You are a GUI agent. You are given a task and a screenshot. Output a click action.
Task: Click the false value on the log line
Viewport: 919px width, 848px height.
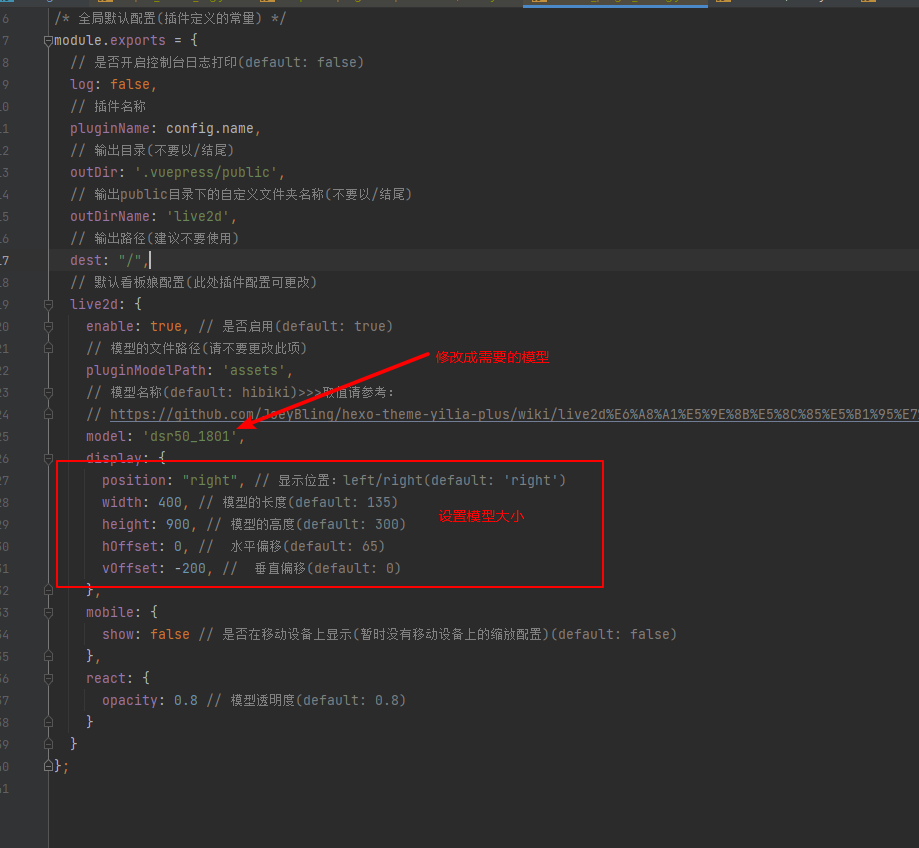coord(130,84)
